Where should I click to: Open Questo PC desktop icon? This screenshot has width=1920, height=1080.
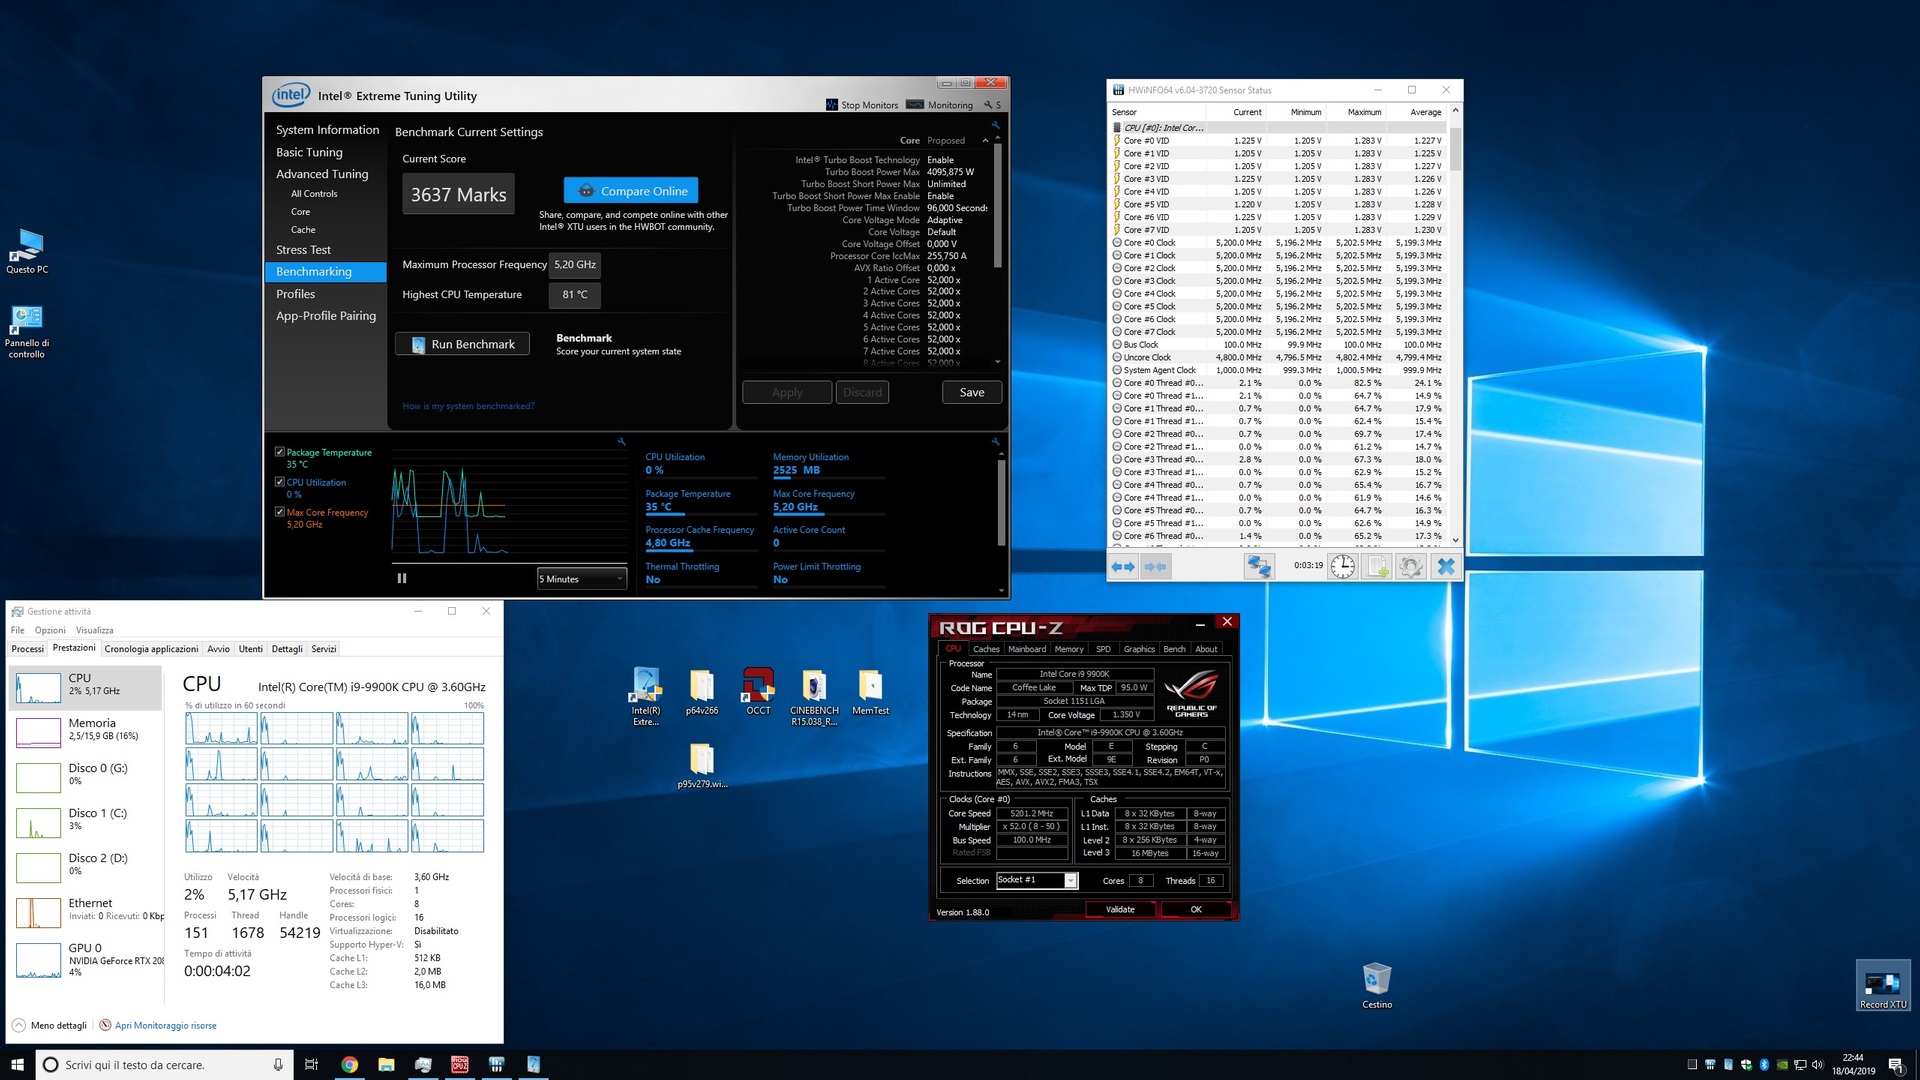click(x=27, y=250)
